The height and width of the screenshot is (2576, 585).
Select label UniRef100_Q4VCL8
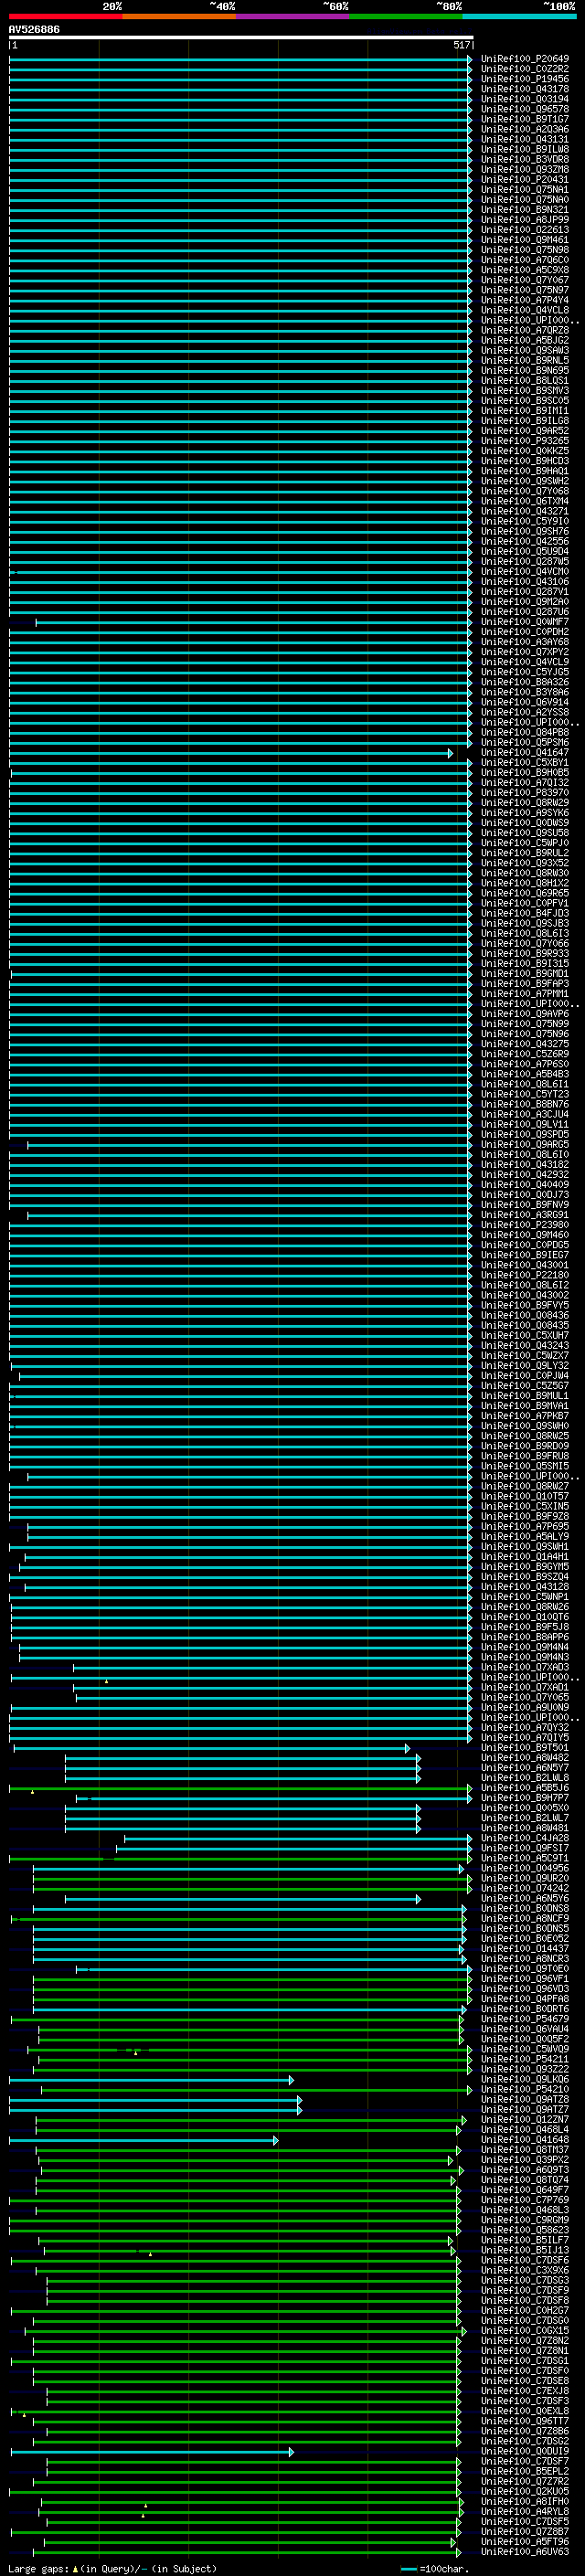524,310
